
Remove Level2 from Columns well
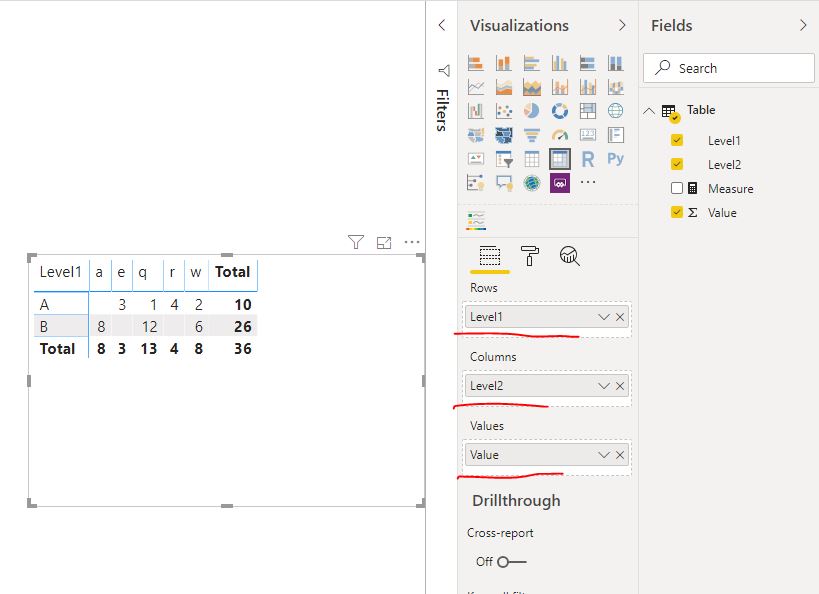(x=620, y=386)
